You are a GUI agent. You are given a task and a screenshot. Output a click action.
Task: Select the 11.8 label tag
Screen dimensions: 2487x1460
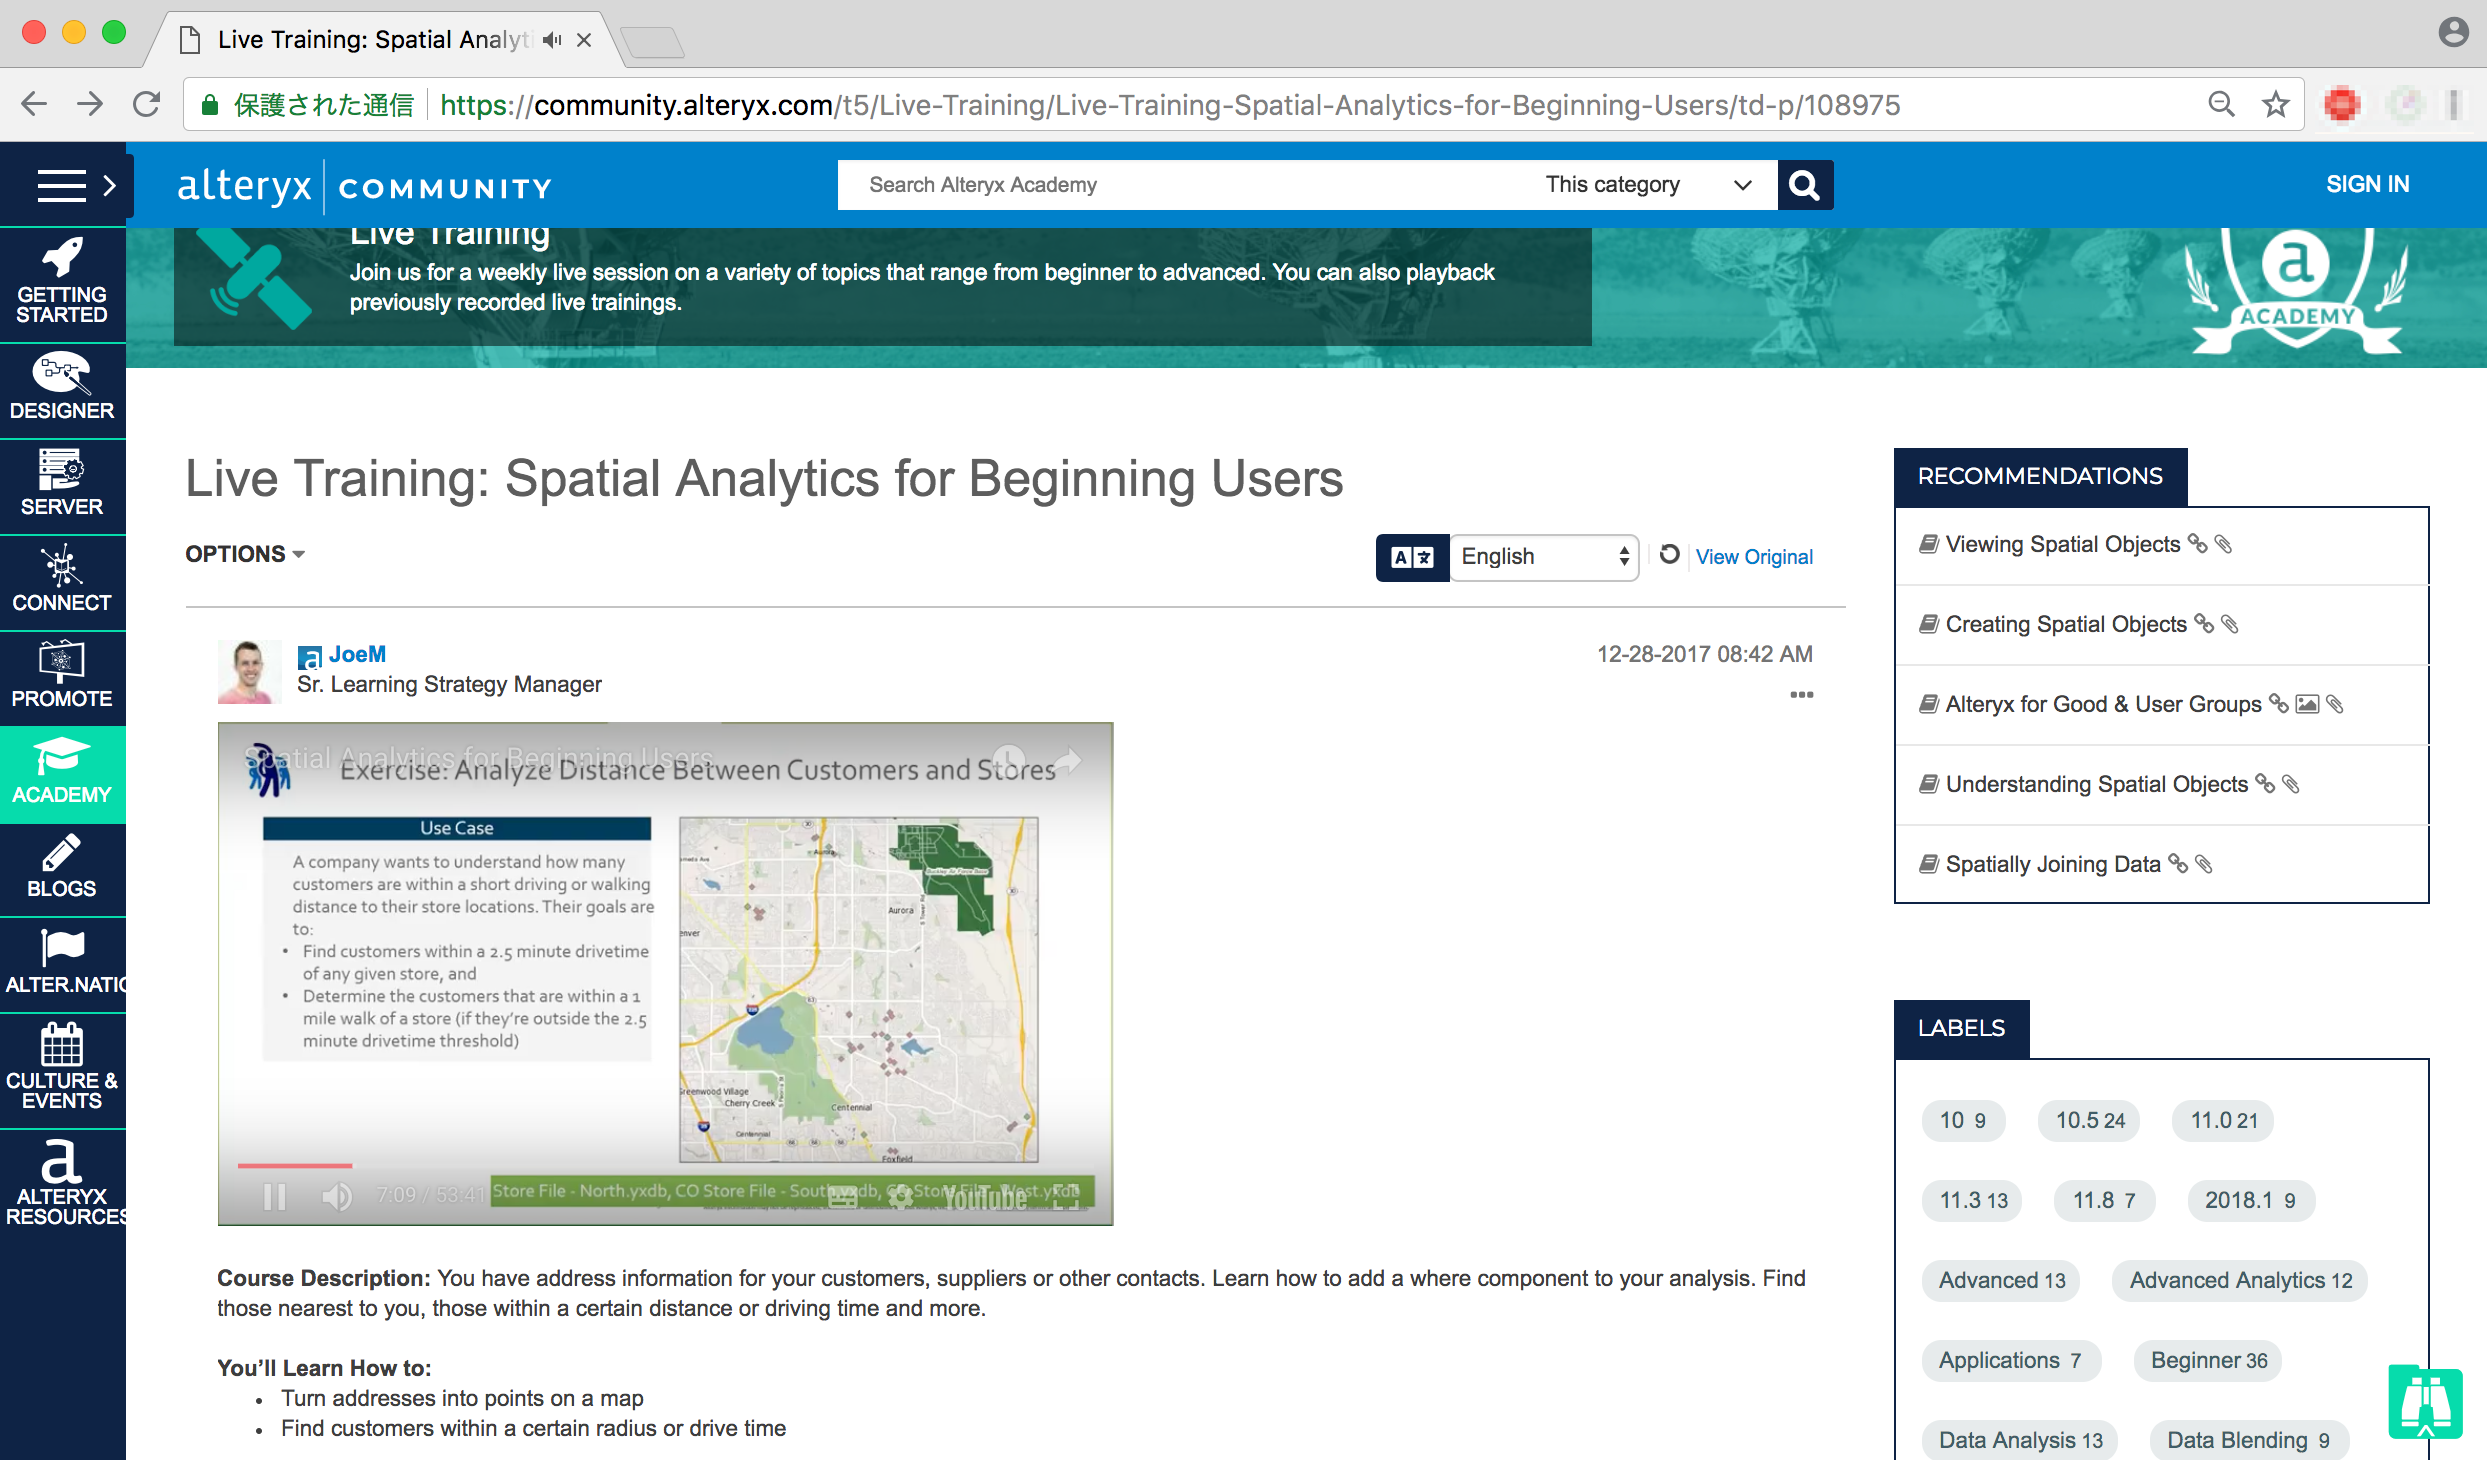[x=2104, y=1201]
